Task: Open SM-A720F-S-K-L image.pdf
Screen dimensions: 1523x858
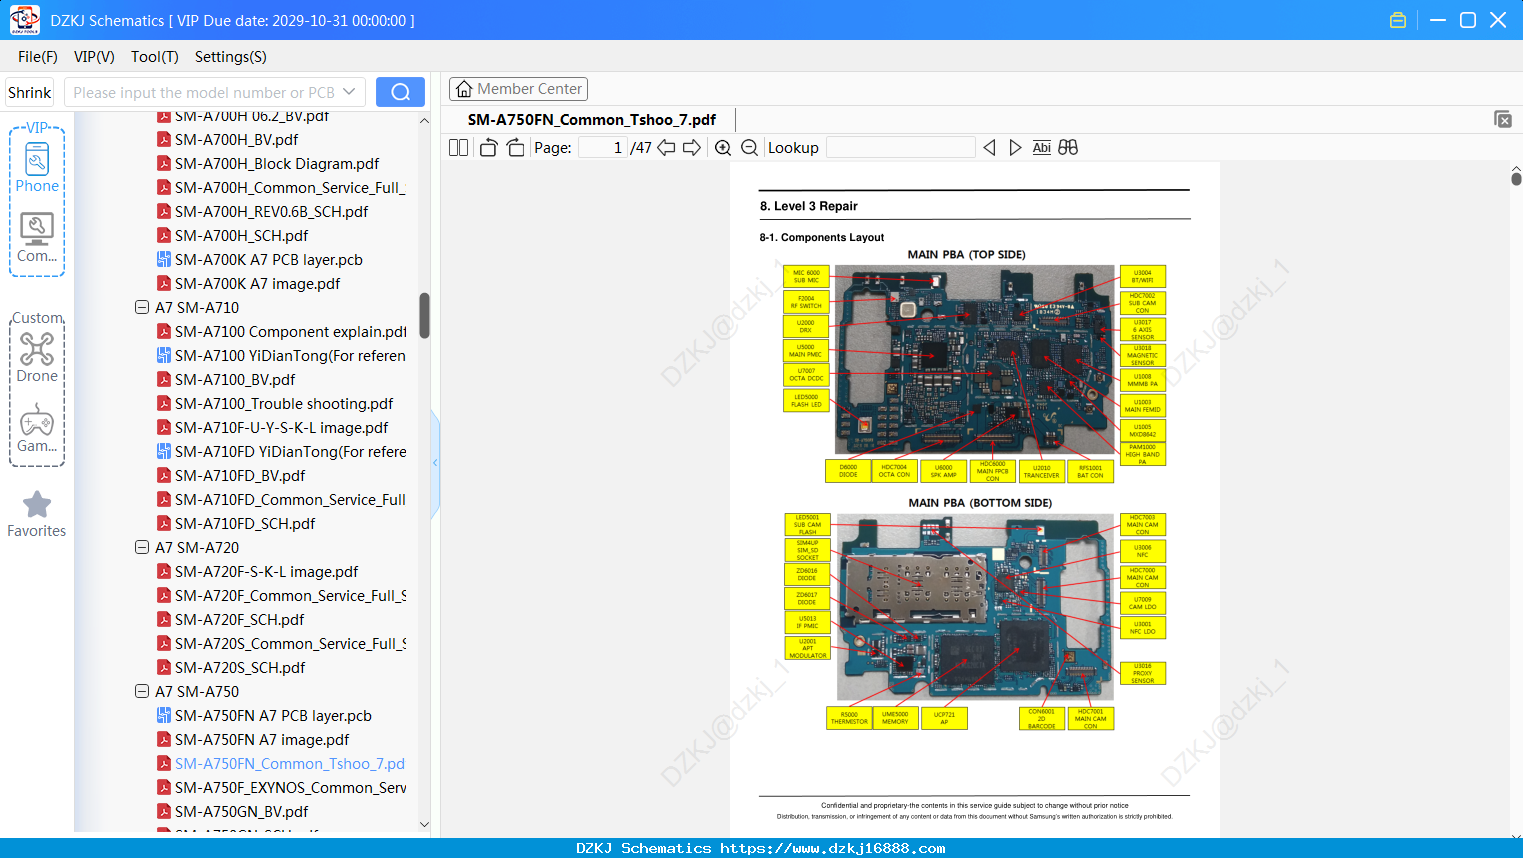Action: pyautogui.click(x=267, y=571)
